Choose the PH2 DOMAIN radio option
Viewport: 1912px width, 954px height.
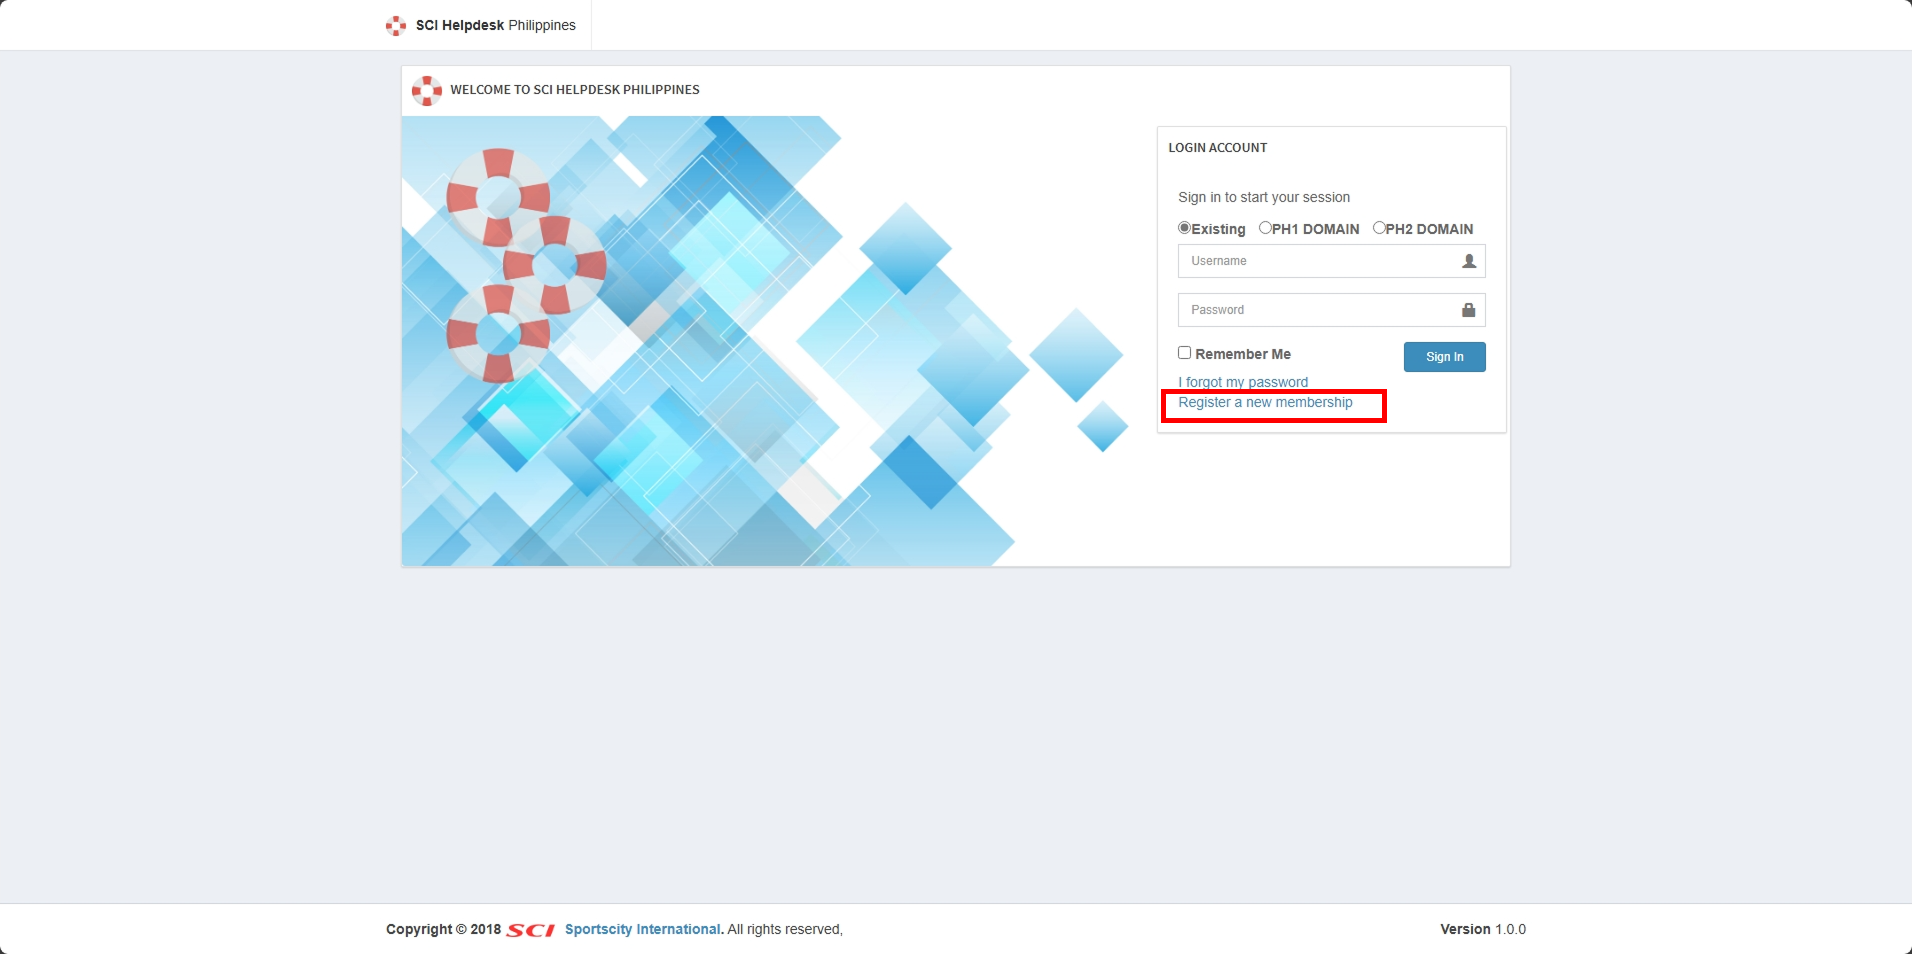[1379, 228]
